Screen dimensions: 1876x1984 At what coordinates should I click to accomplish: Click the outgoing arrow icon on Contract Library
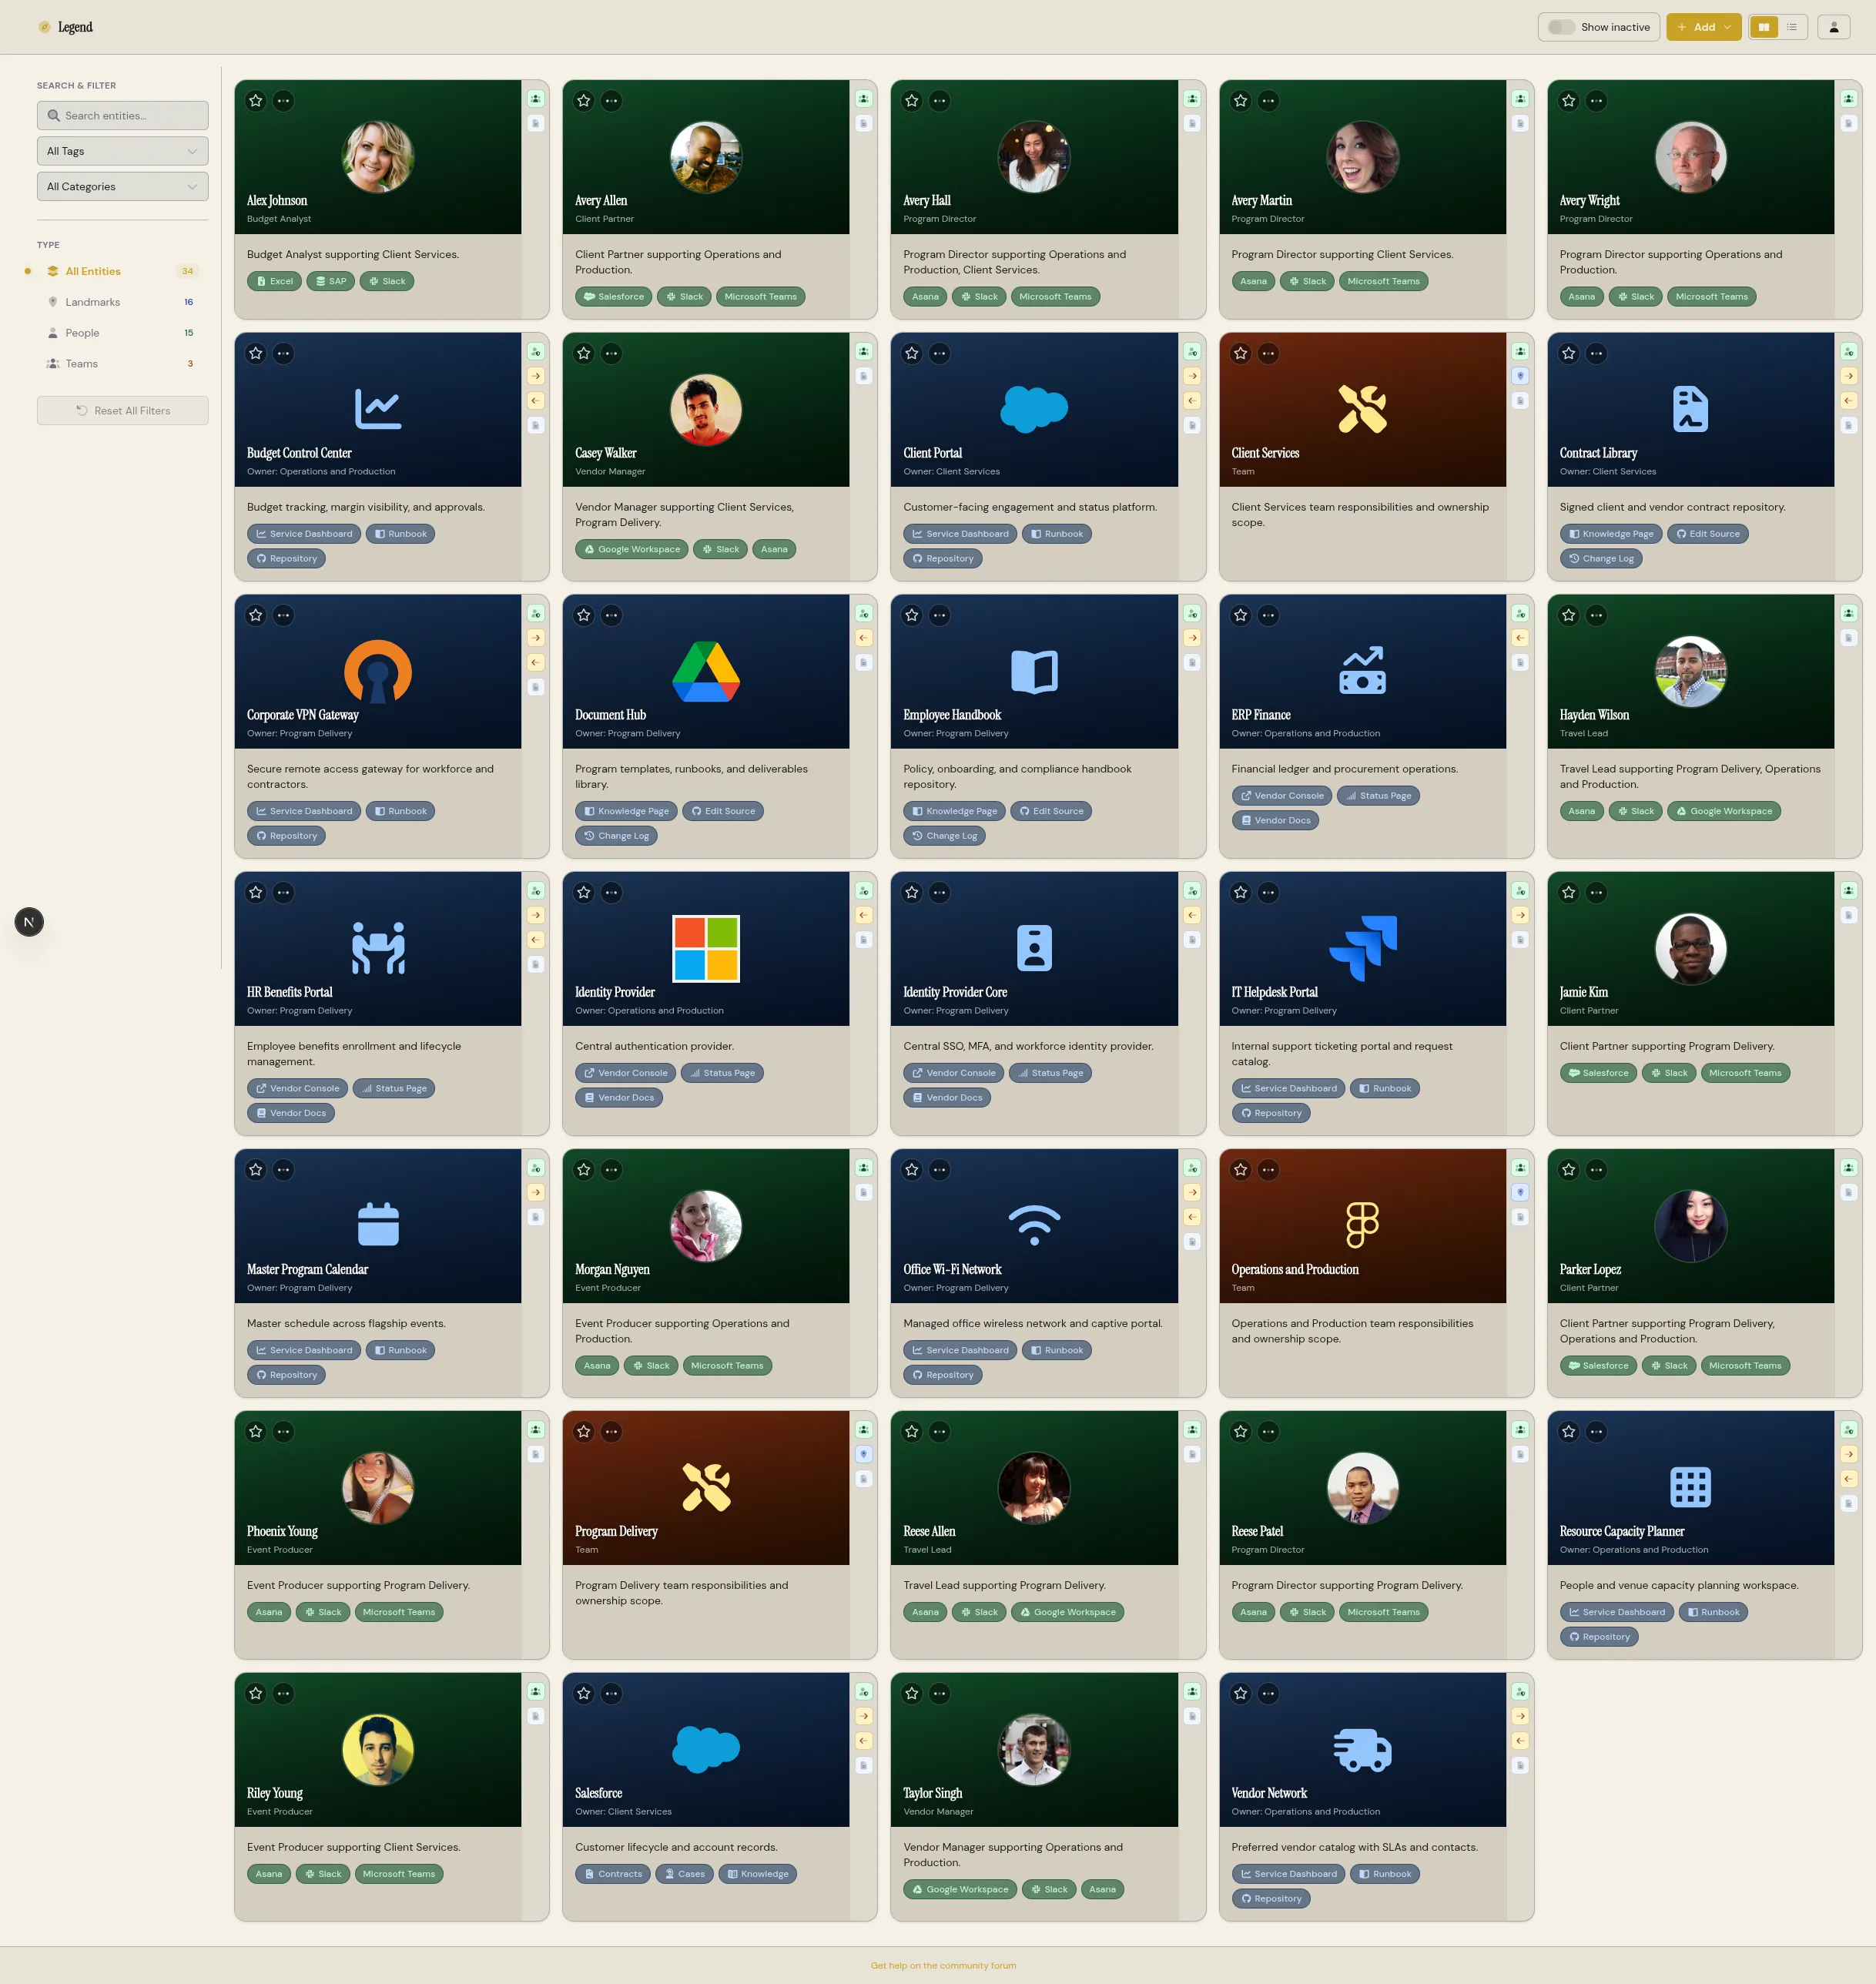coord(1849,377)
